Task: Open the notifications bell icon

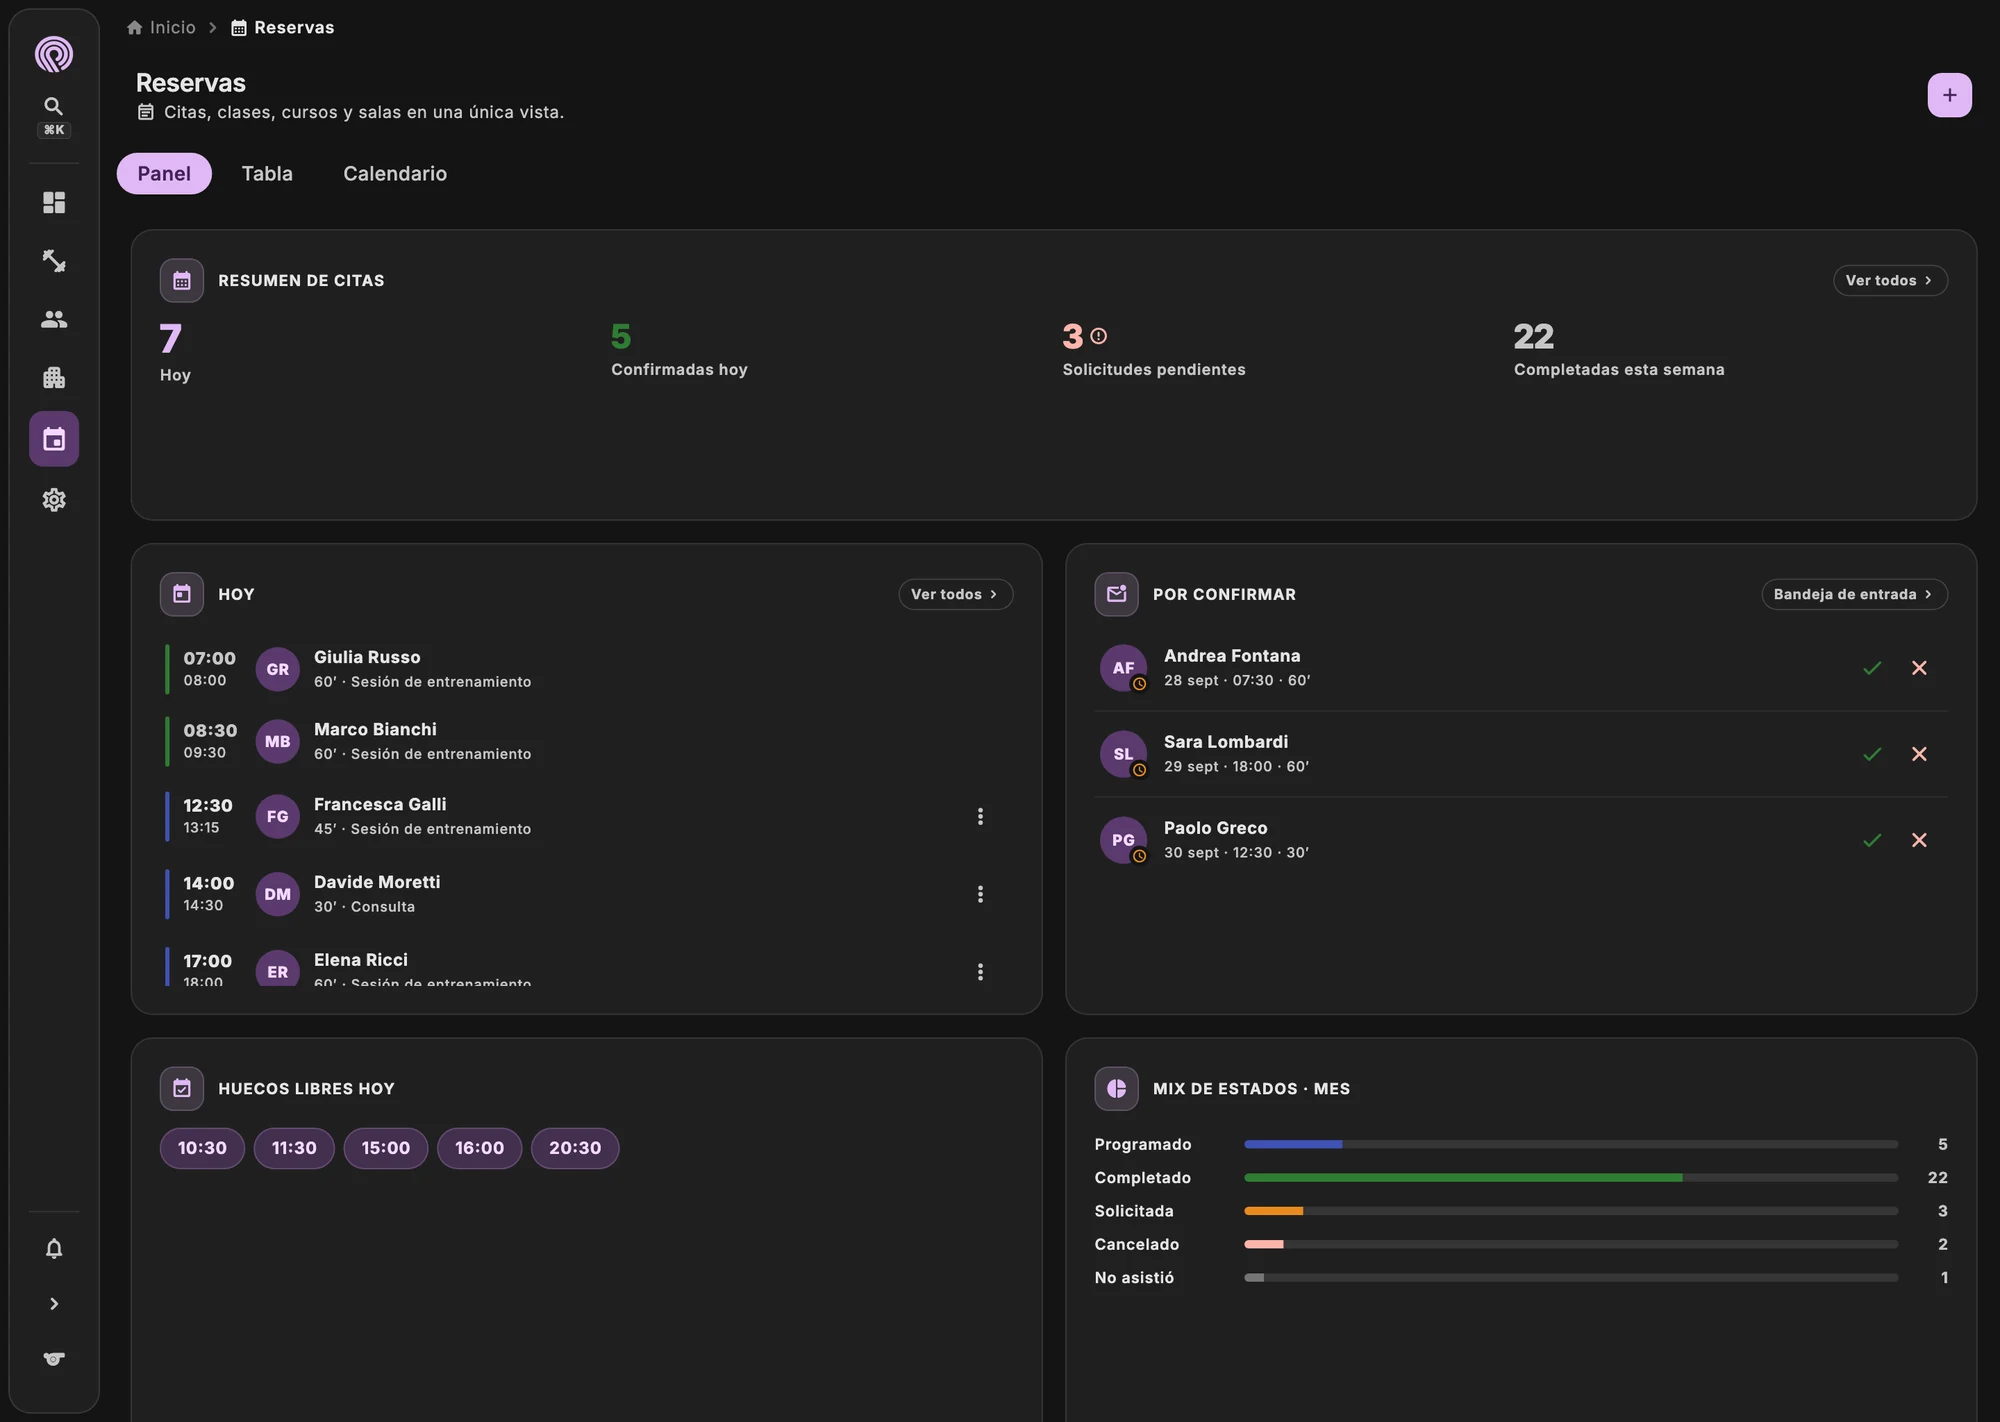Action: point(54,1249)
